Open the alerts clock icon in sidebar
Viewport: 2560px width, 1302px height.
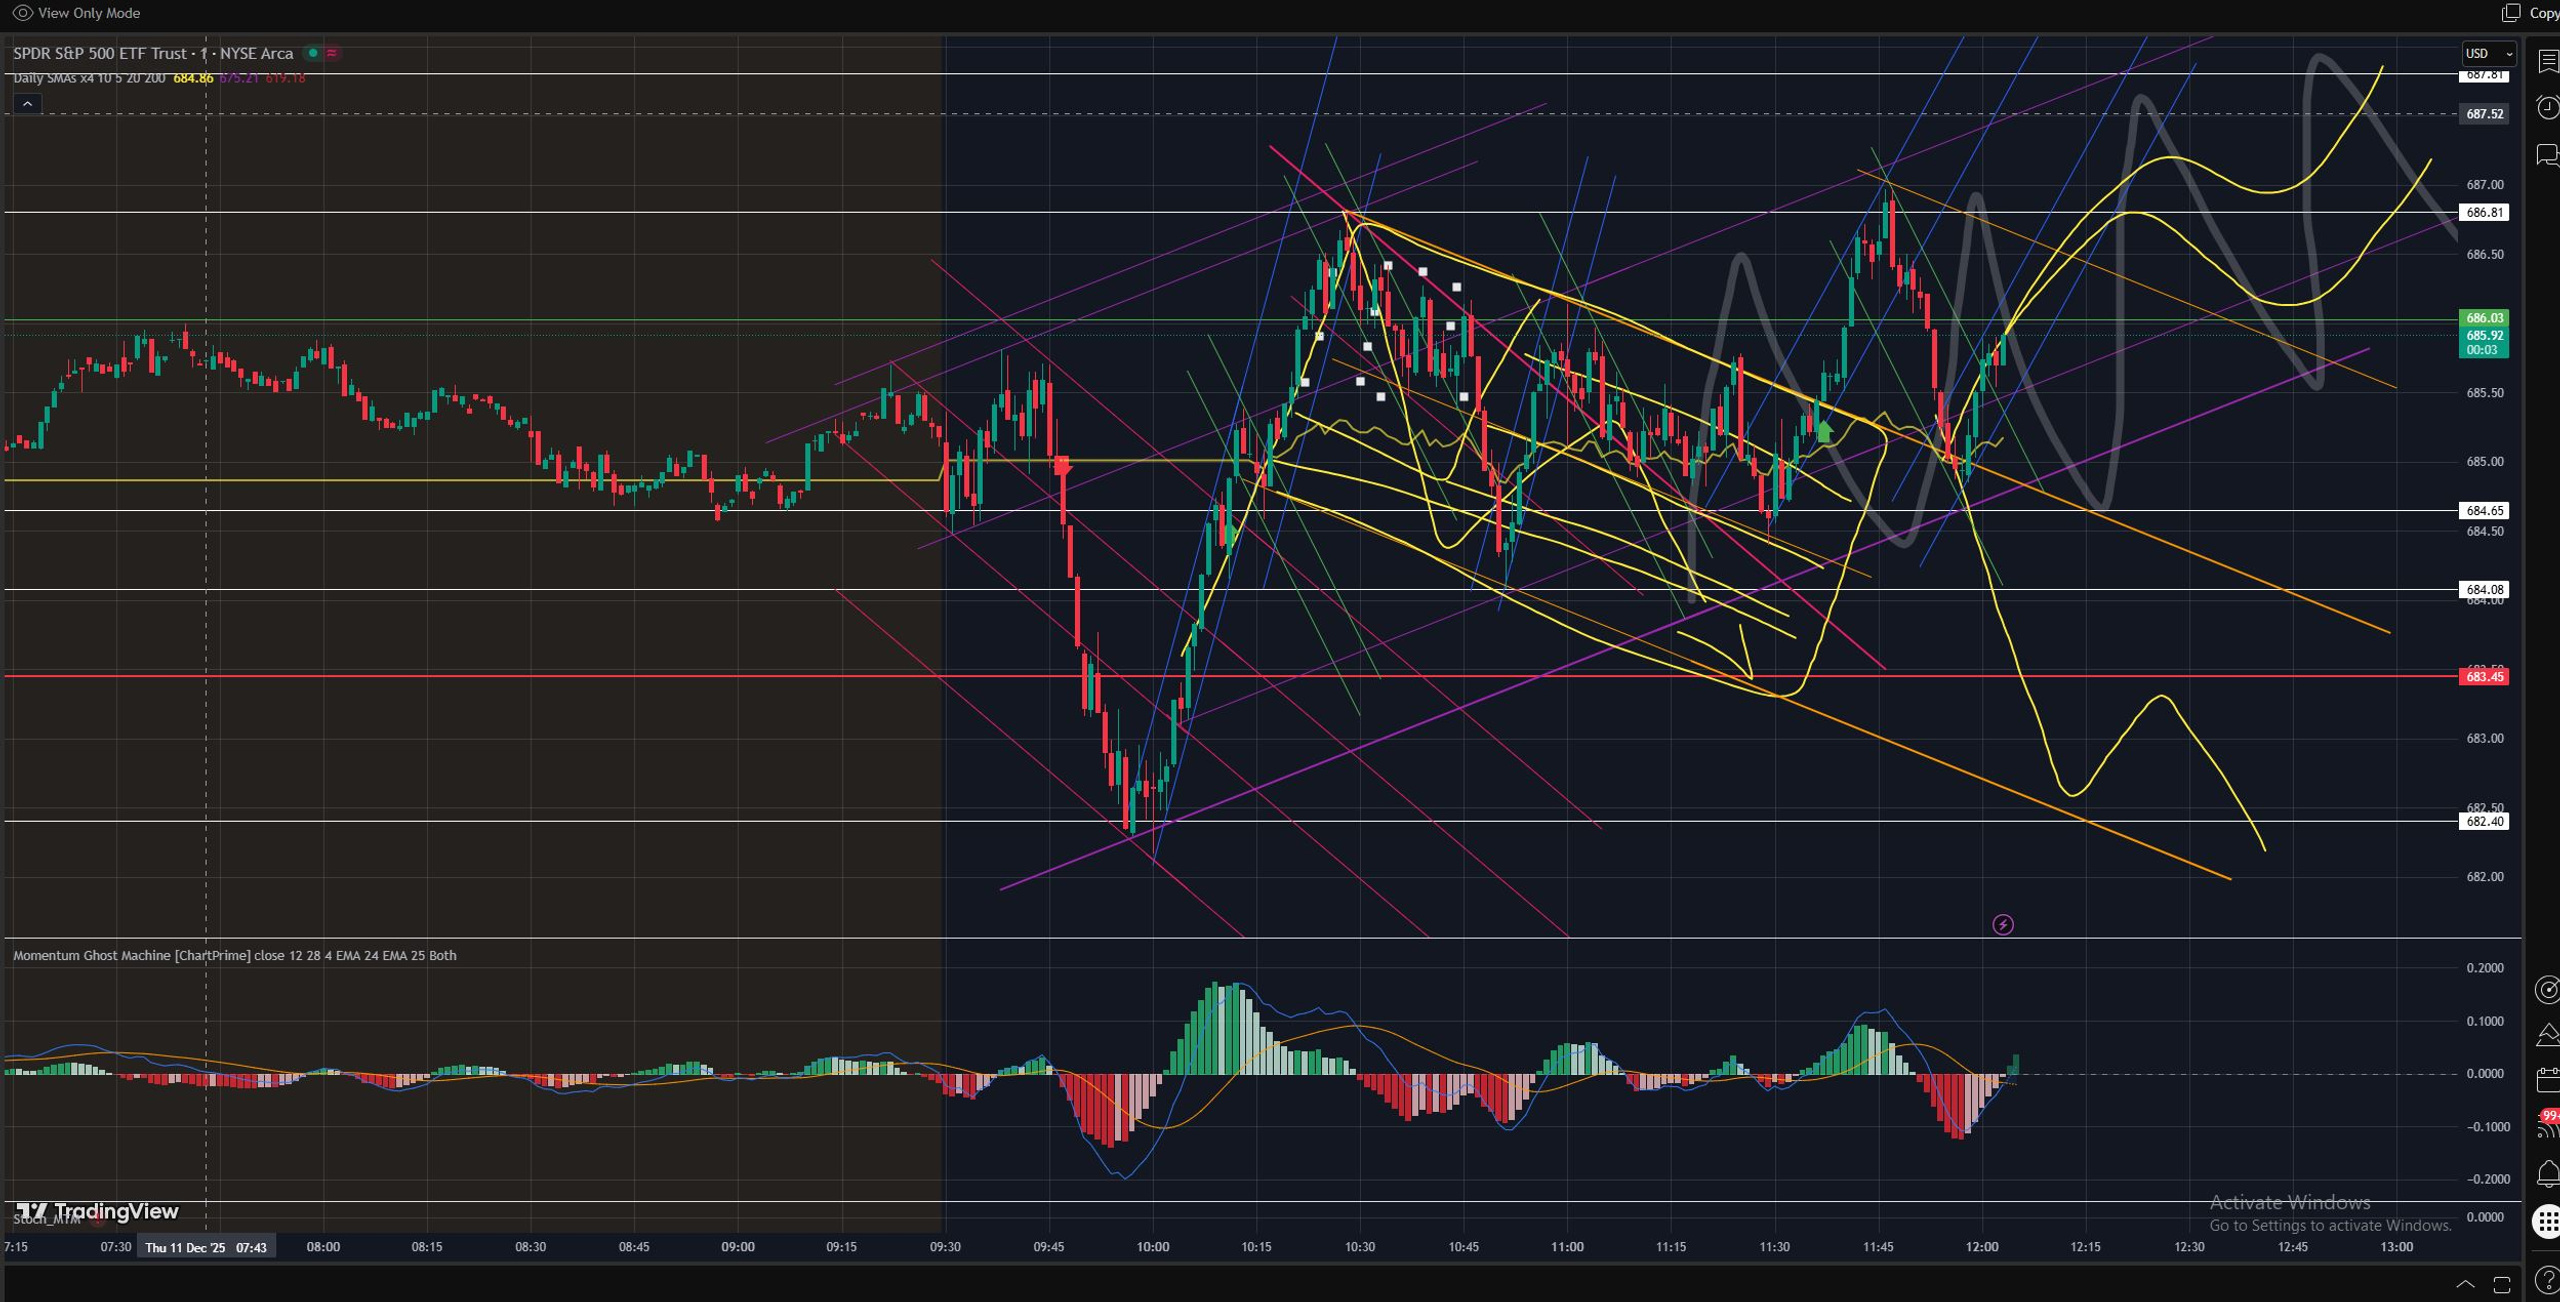[2548, 107]
